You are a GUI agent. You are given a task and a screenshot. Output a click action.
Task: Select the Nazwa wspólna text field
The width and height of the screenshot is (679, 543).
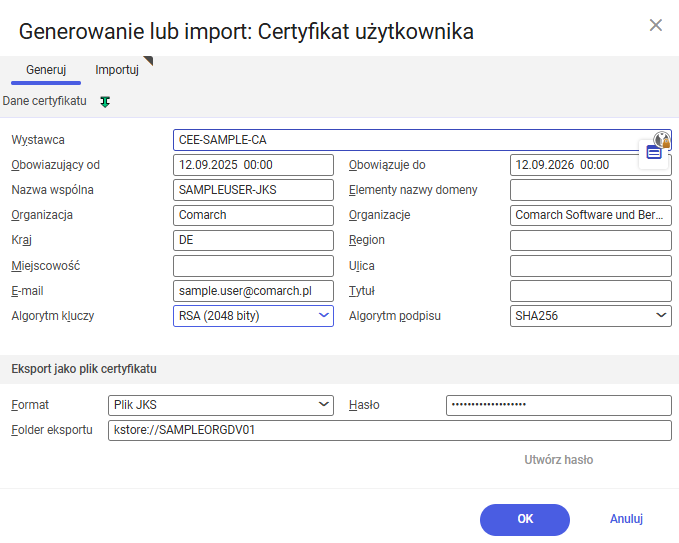[252, 190]
